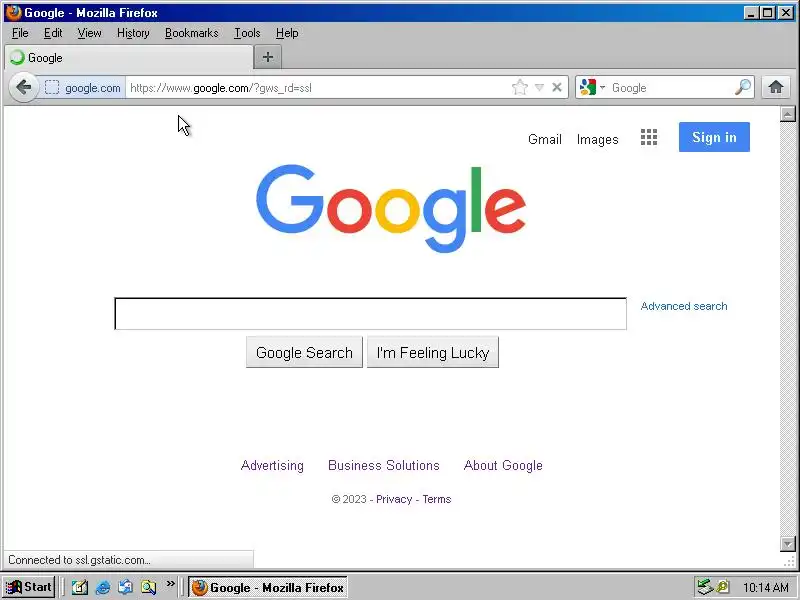
Task: Click the scrollbar down arrow
Action: coord(788,544)
